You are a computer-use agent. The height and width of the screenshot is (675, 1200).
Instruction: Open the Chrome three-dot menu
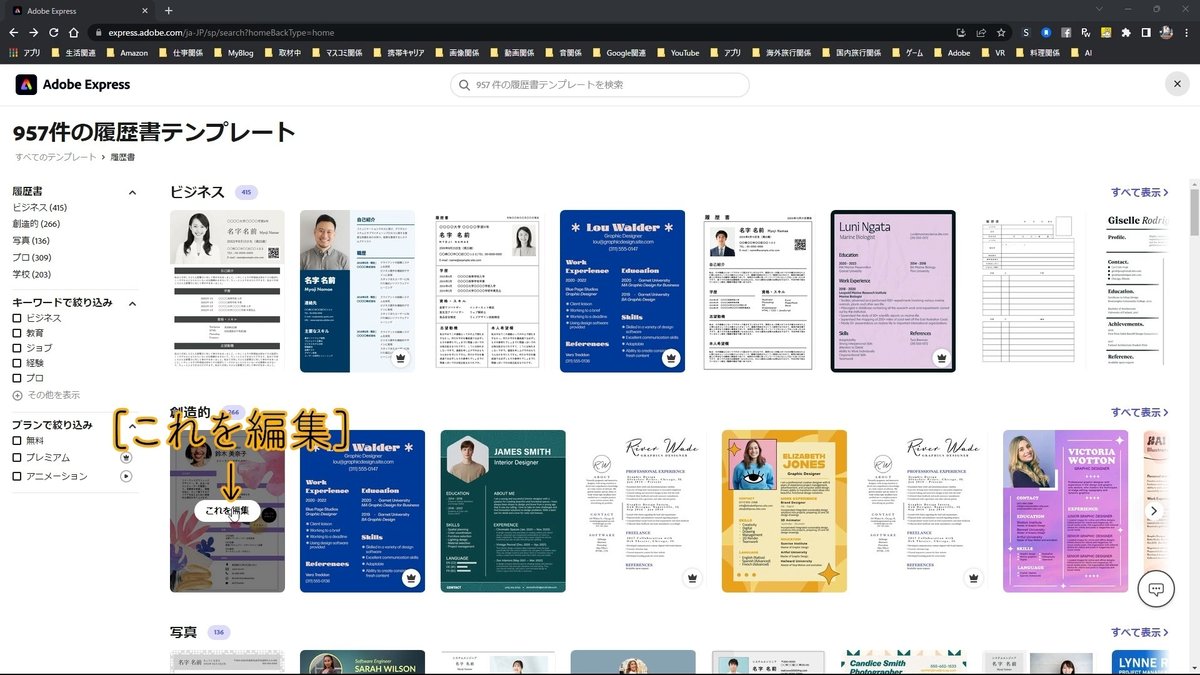pyautogui.click(x=1186, y=32)
